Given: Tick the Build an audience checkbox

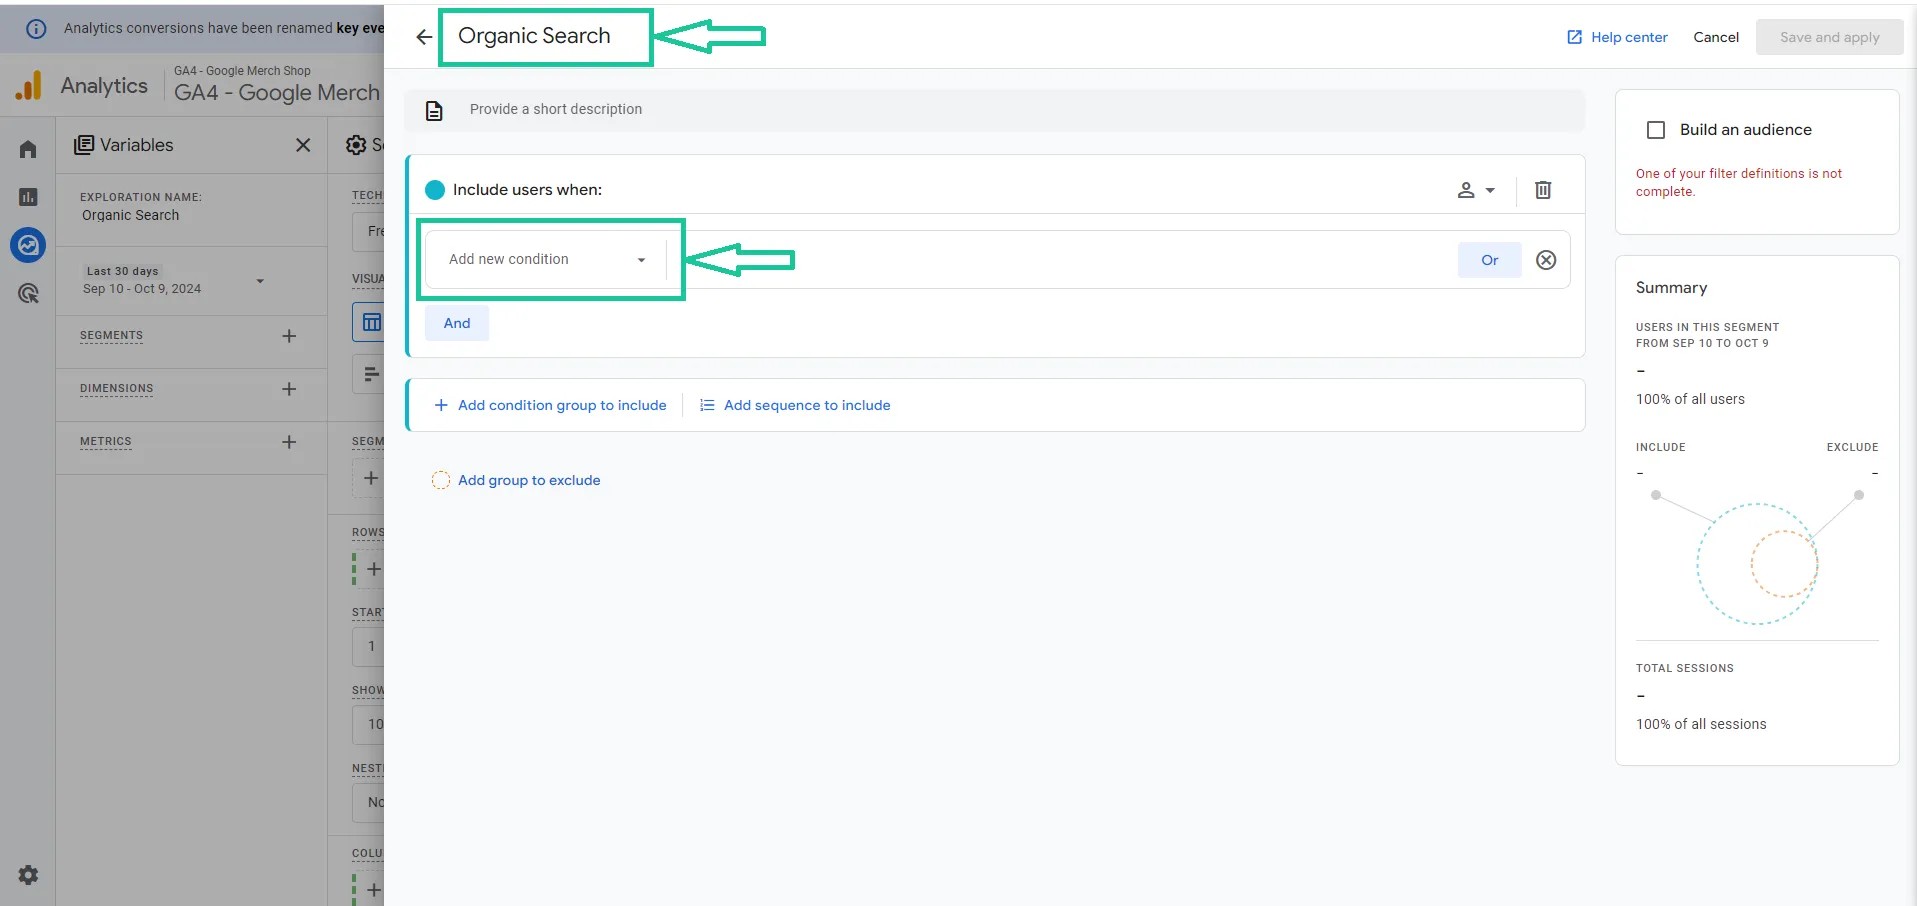Looking at the screenshot, I should click(x=1656, y=130).
